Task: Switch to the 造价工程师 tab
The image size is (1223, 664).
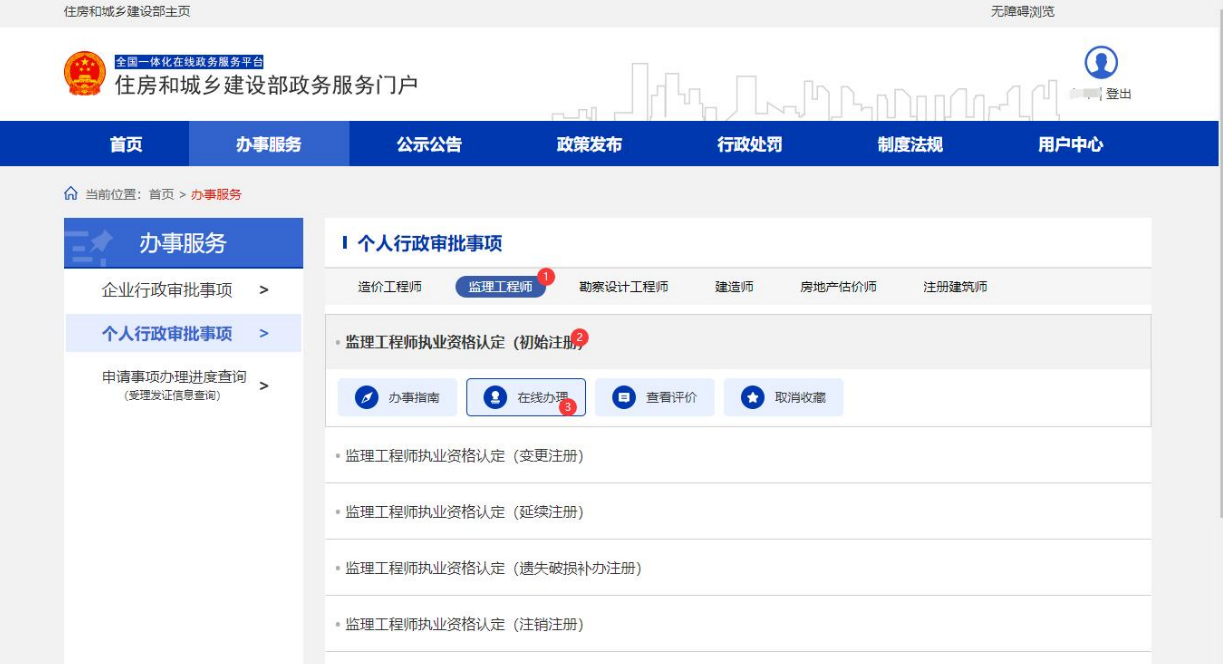Action: coord(390,287)
